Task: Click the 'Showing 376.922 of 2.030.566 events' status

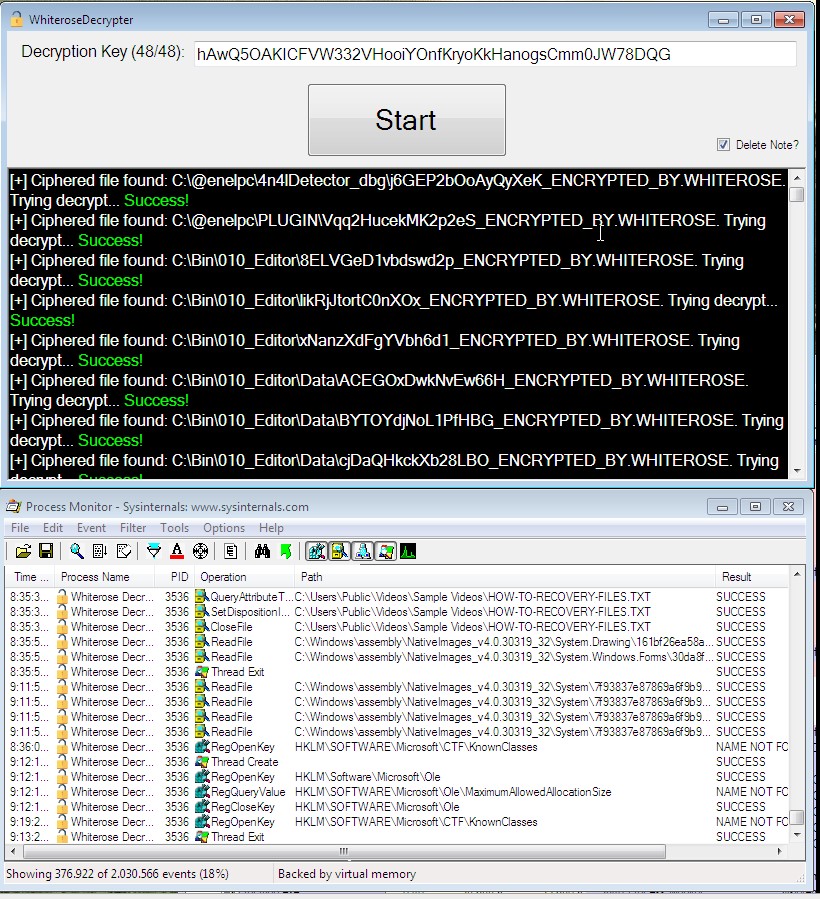Action: 117,874
